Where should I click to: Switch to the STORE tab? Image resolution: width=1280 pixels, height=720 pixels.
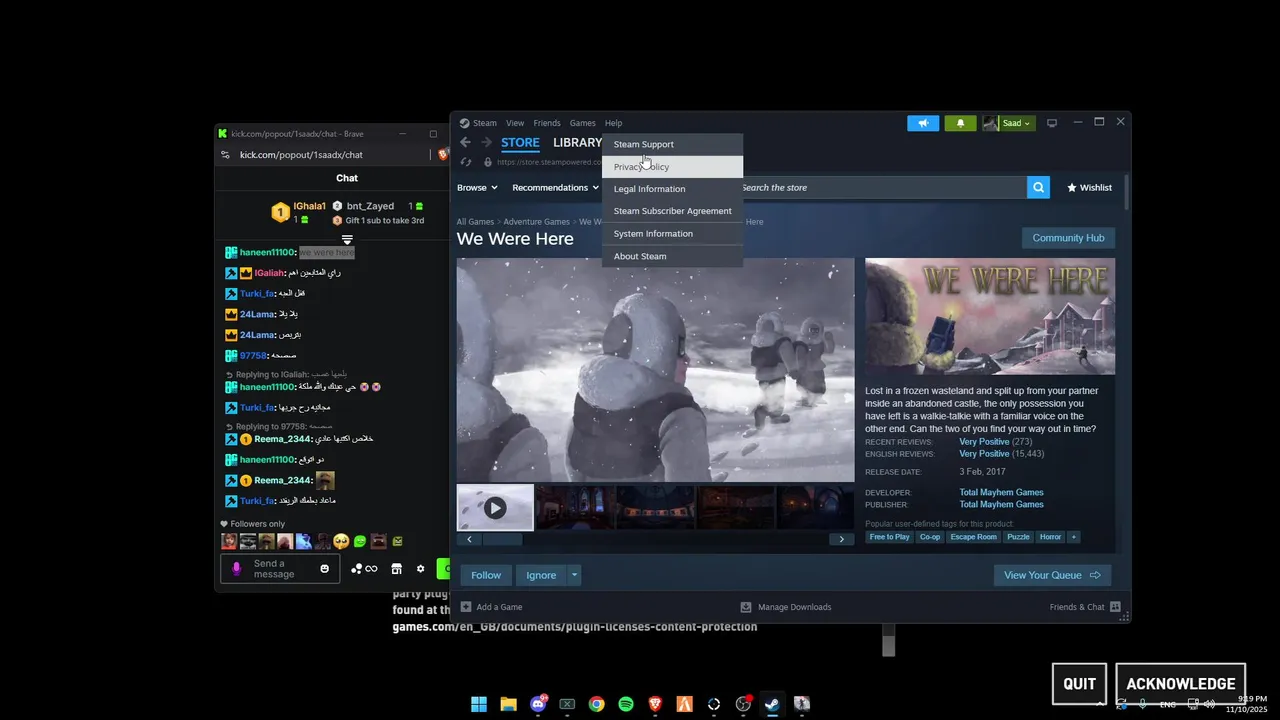(x=520, y=143)
